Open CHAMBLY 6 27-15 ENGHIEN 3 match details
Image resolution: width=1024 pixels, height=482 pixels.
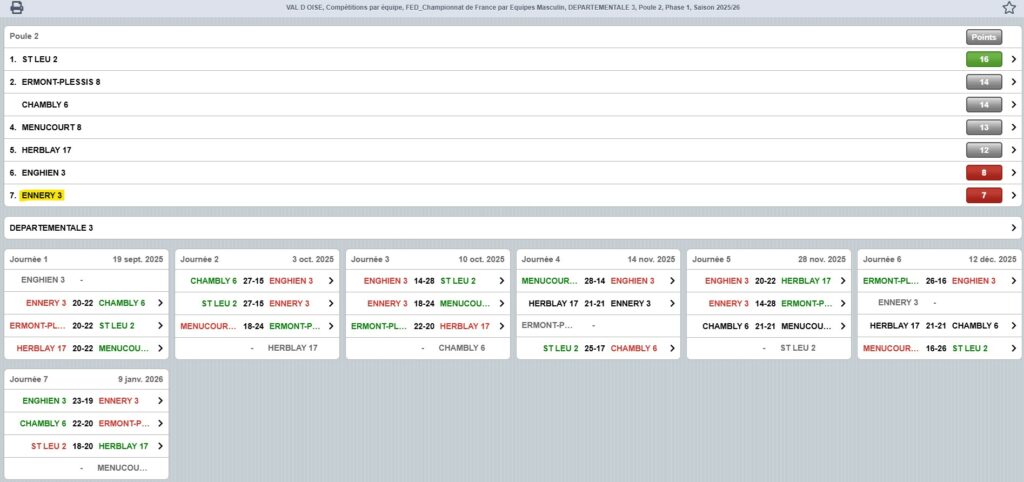(x=330, y=281)
